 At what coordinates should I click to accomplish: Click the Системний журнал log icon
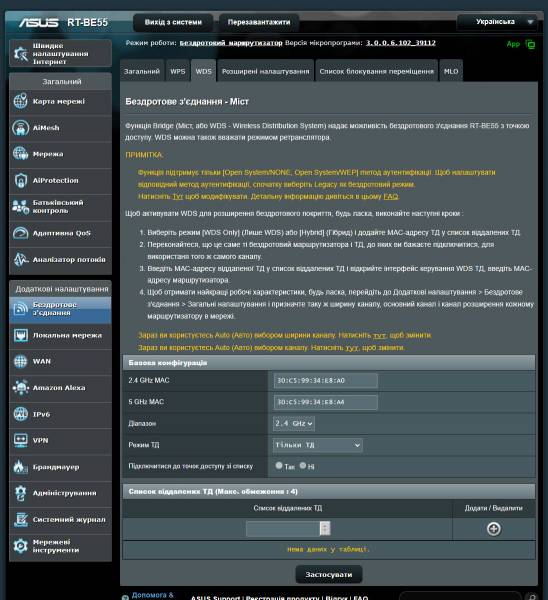[x=20, y=519]
